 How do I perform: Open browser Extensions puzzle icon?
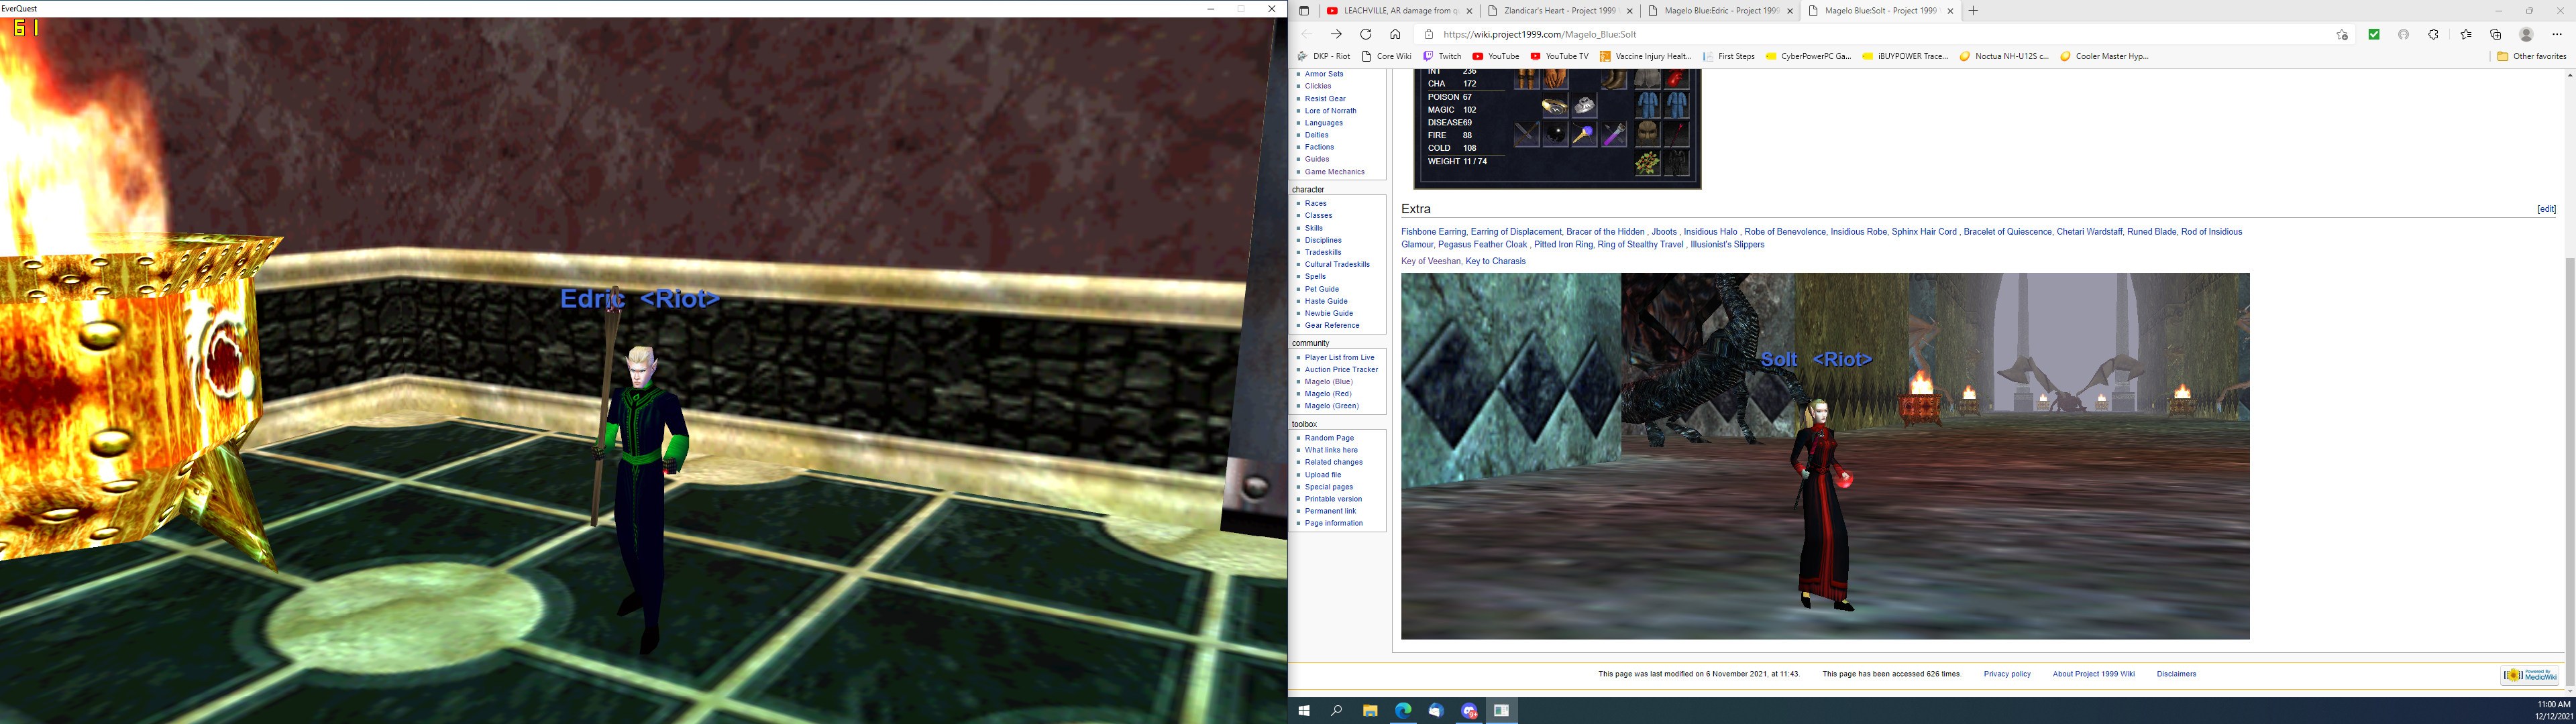point(2433,34)
